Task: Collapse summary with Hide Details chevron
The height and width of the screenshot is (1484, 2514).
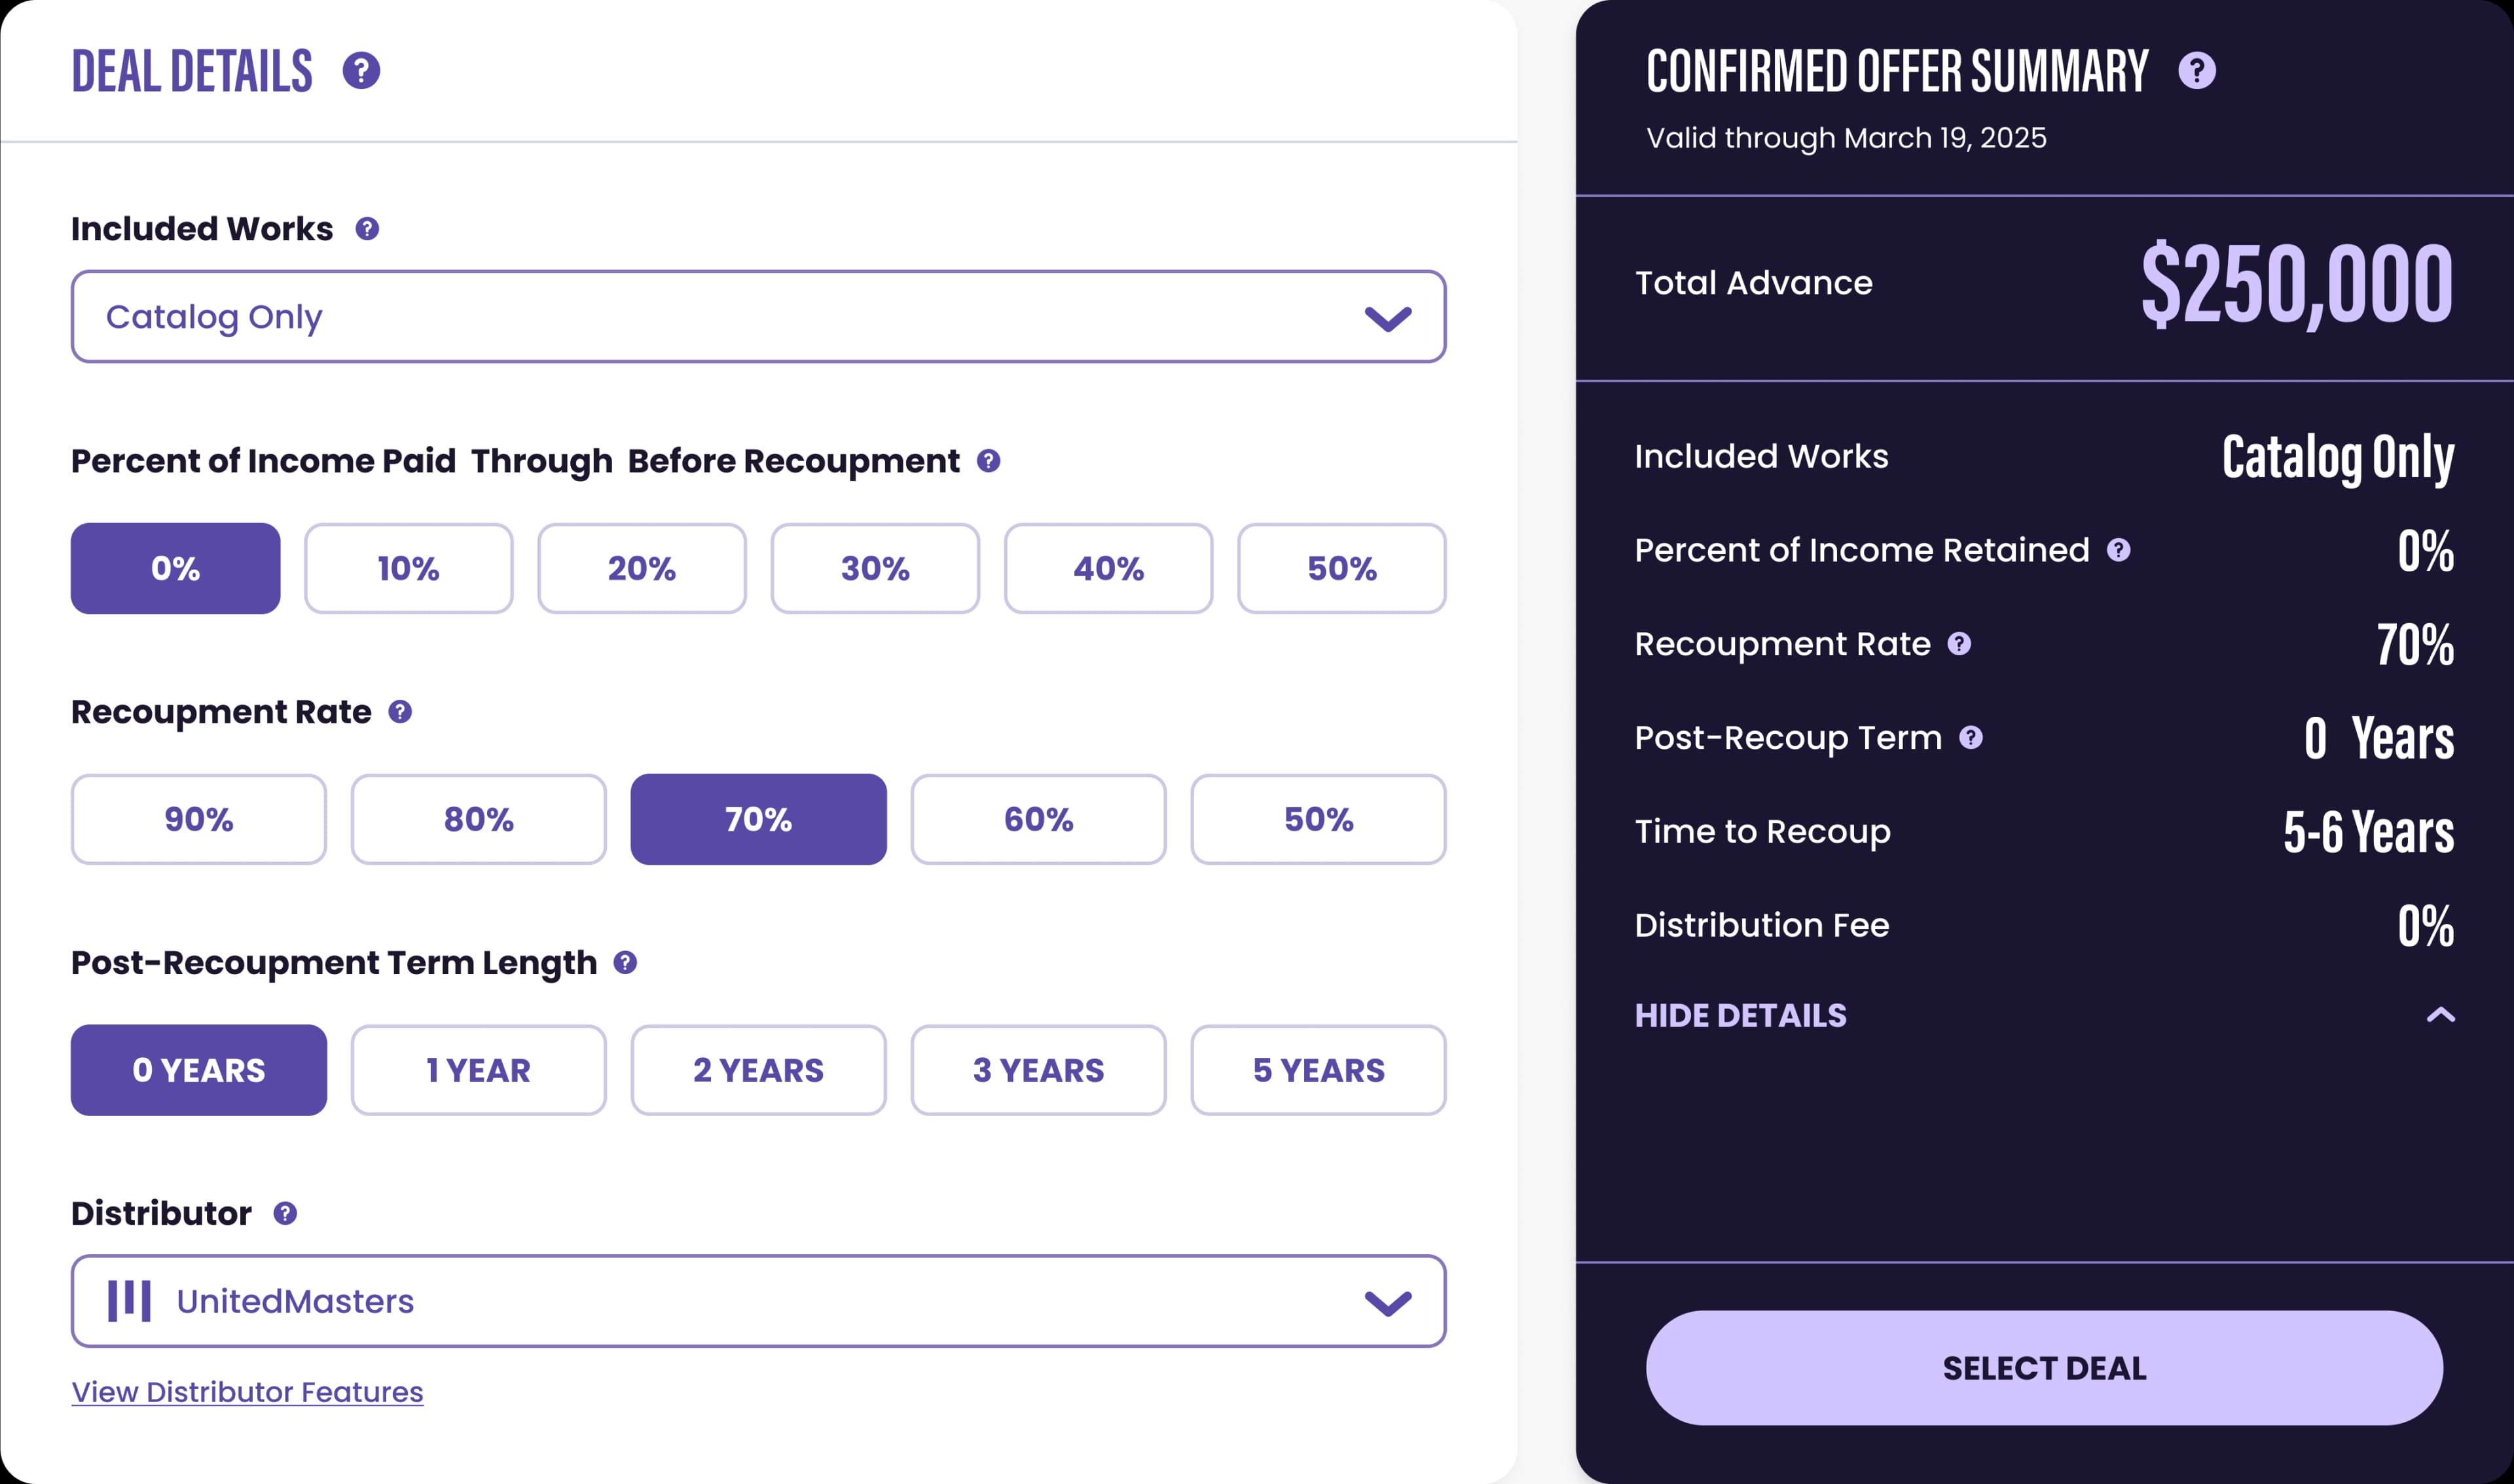Action: tap(2440, 1015)
